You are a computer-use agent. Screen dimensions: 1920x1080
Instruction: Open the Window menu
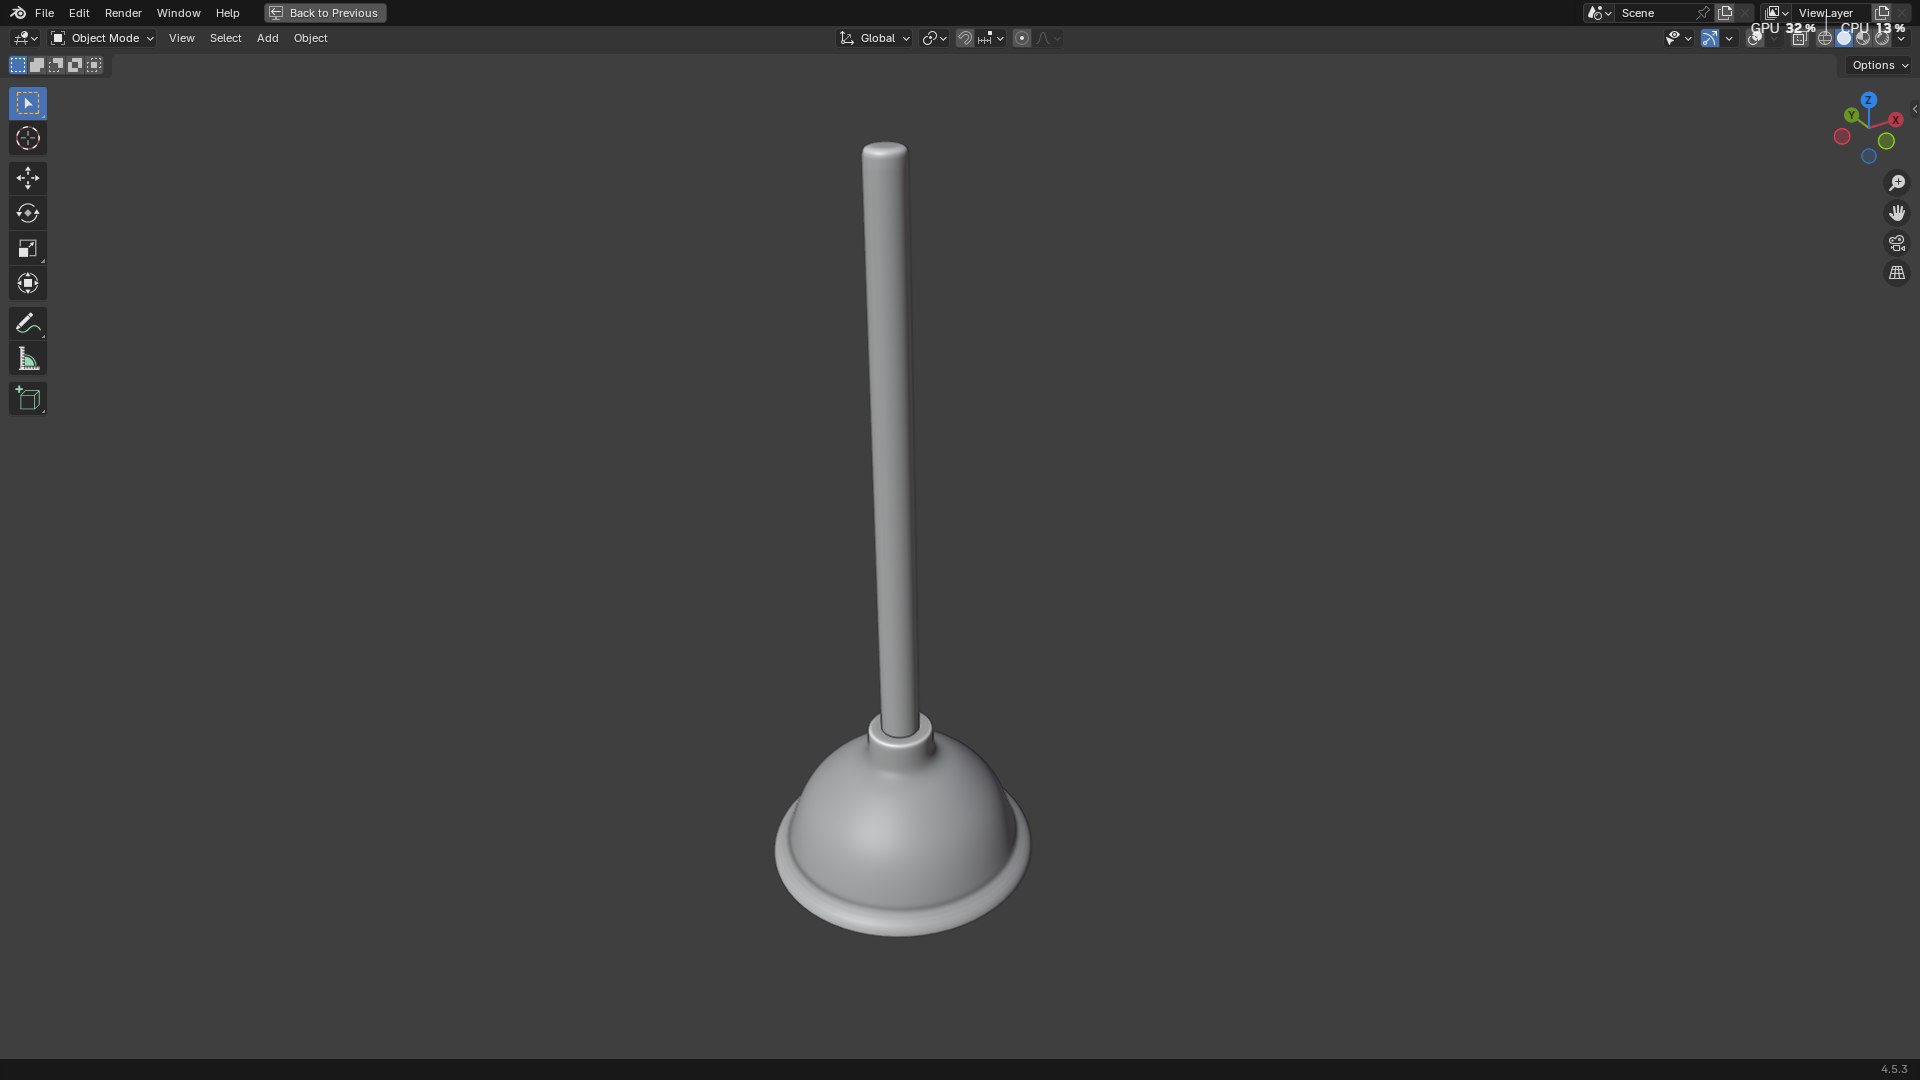(x=178, y=13)
